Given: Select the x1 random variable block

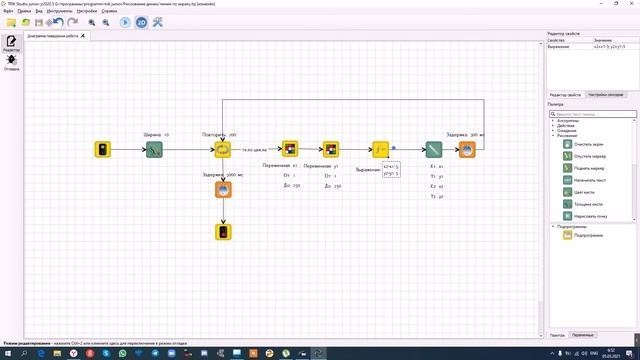Looking at the screenshot, I should (x=290, y=149).
